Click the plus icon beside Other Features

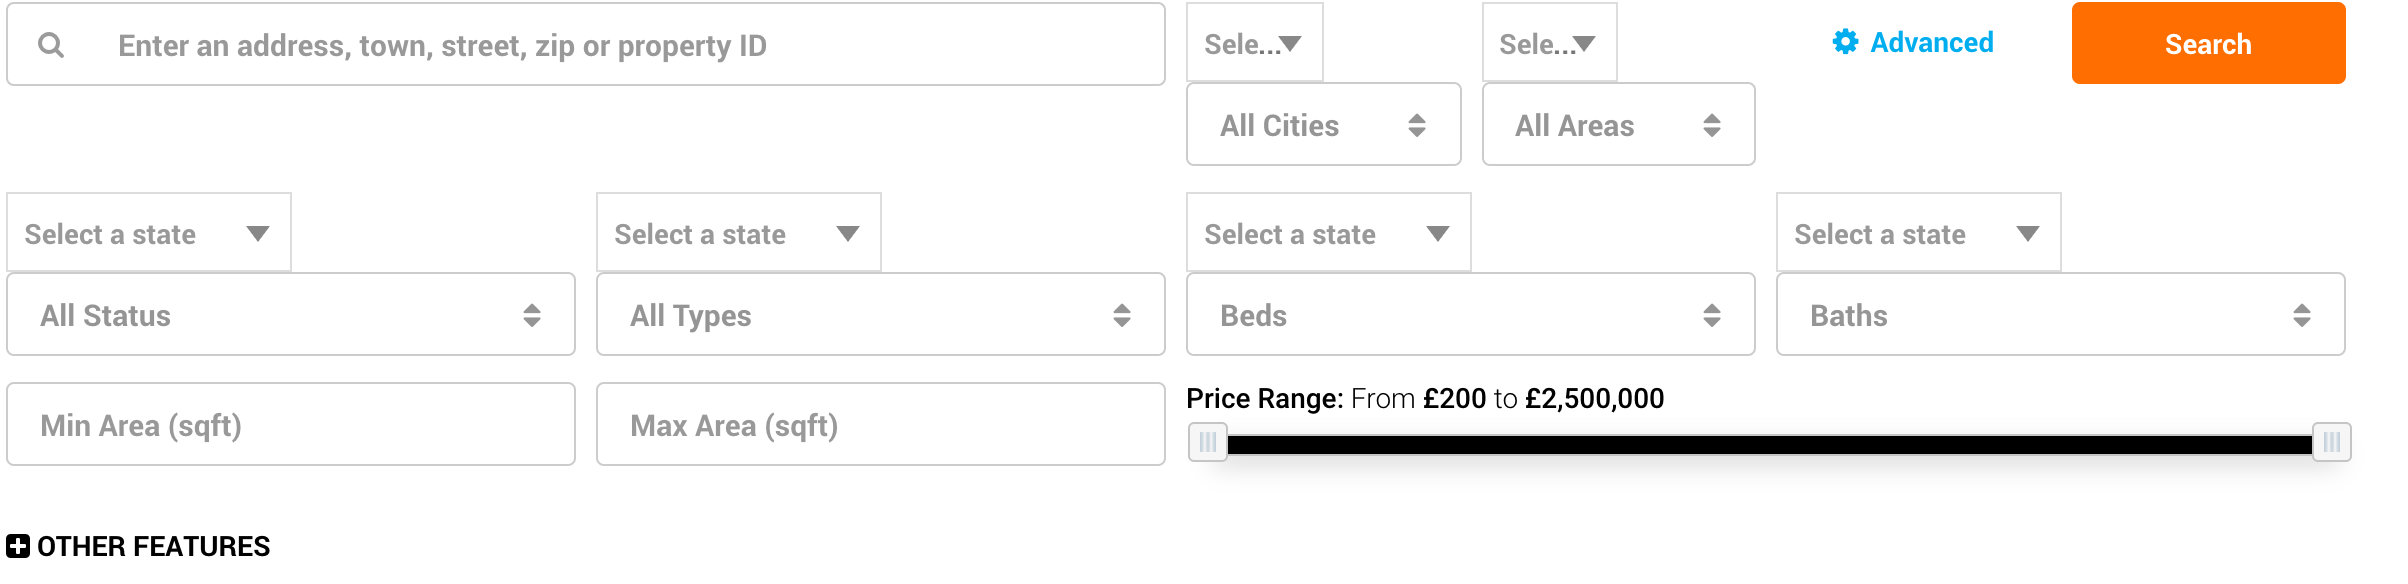click(x=18, y=546)
